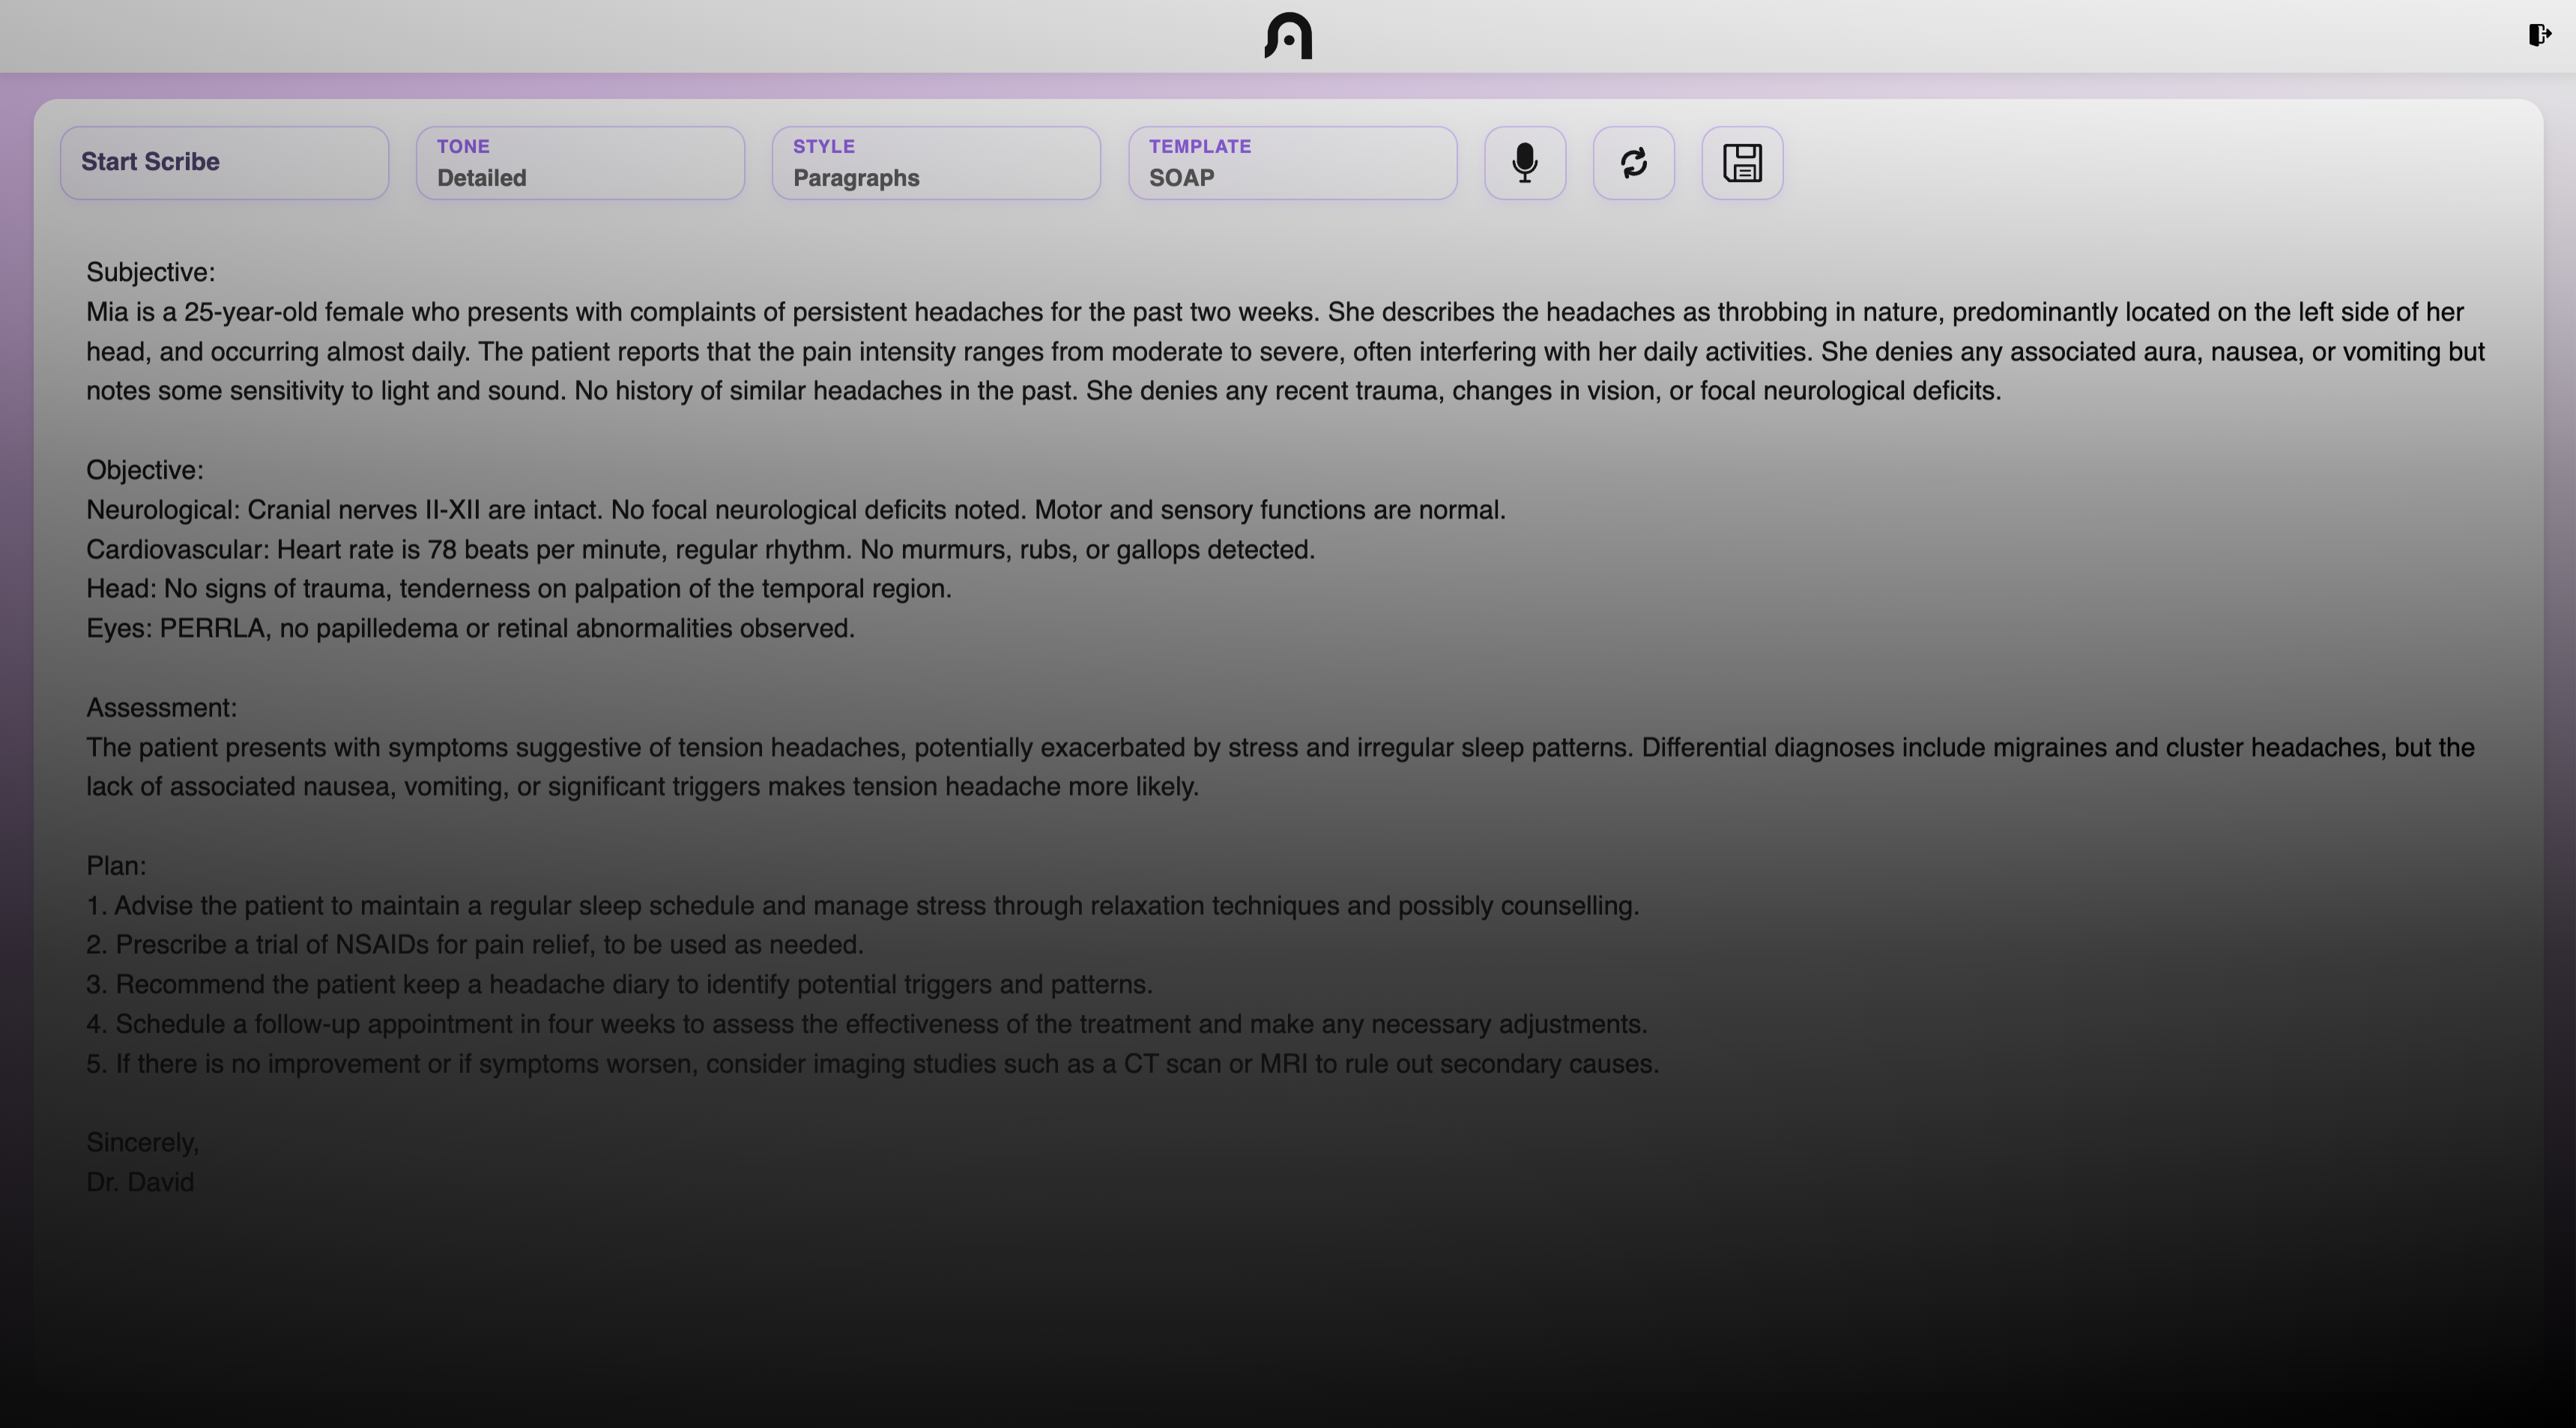The width and height of the screenshot is (2576, 1428).
Task: Click the regenerate note refresh icon
Action: point(1633,163)
